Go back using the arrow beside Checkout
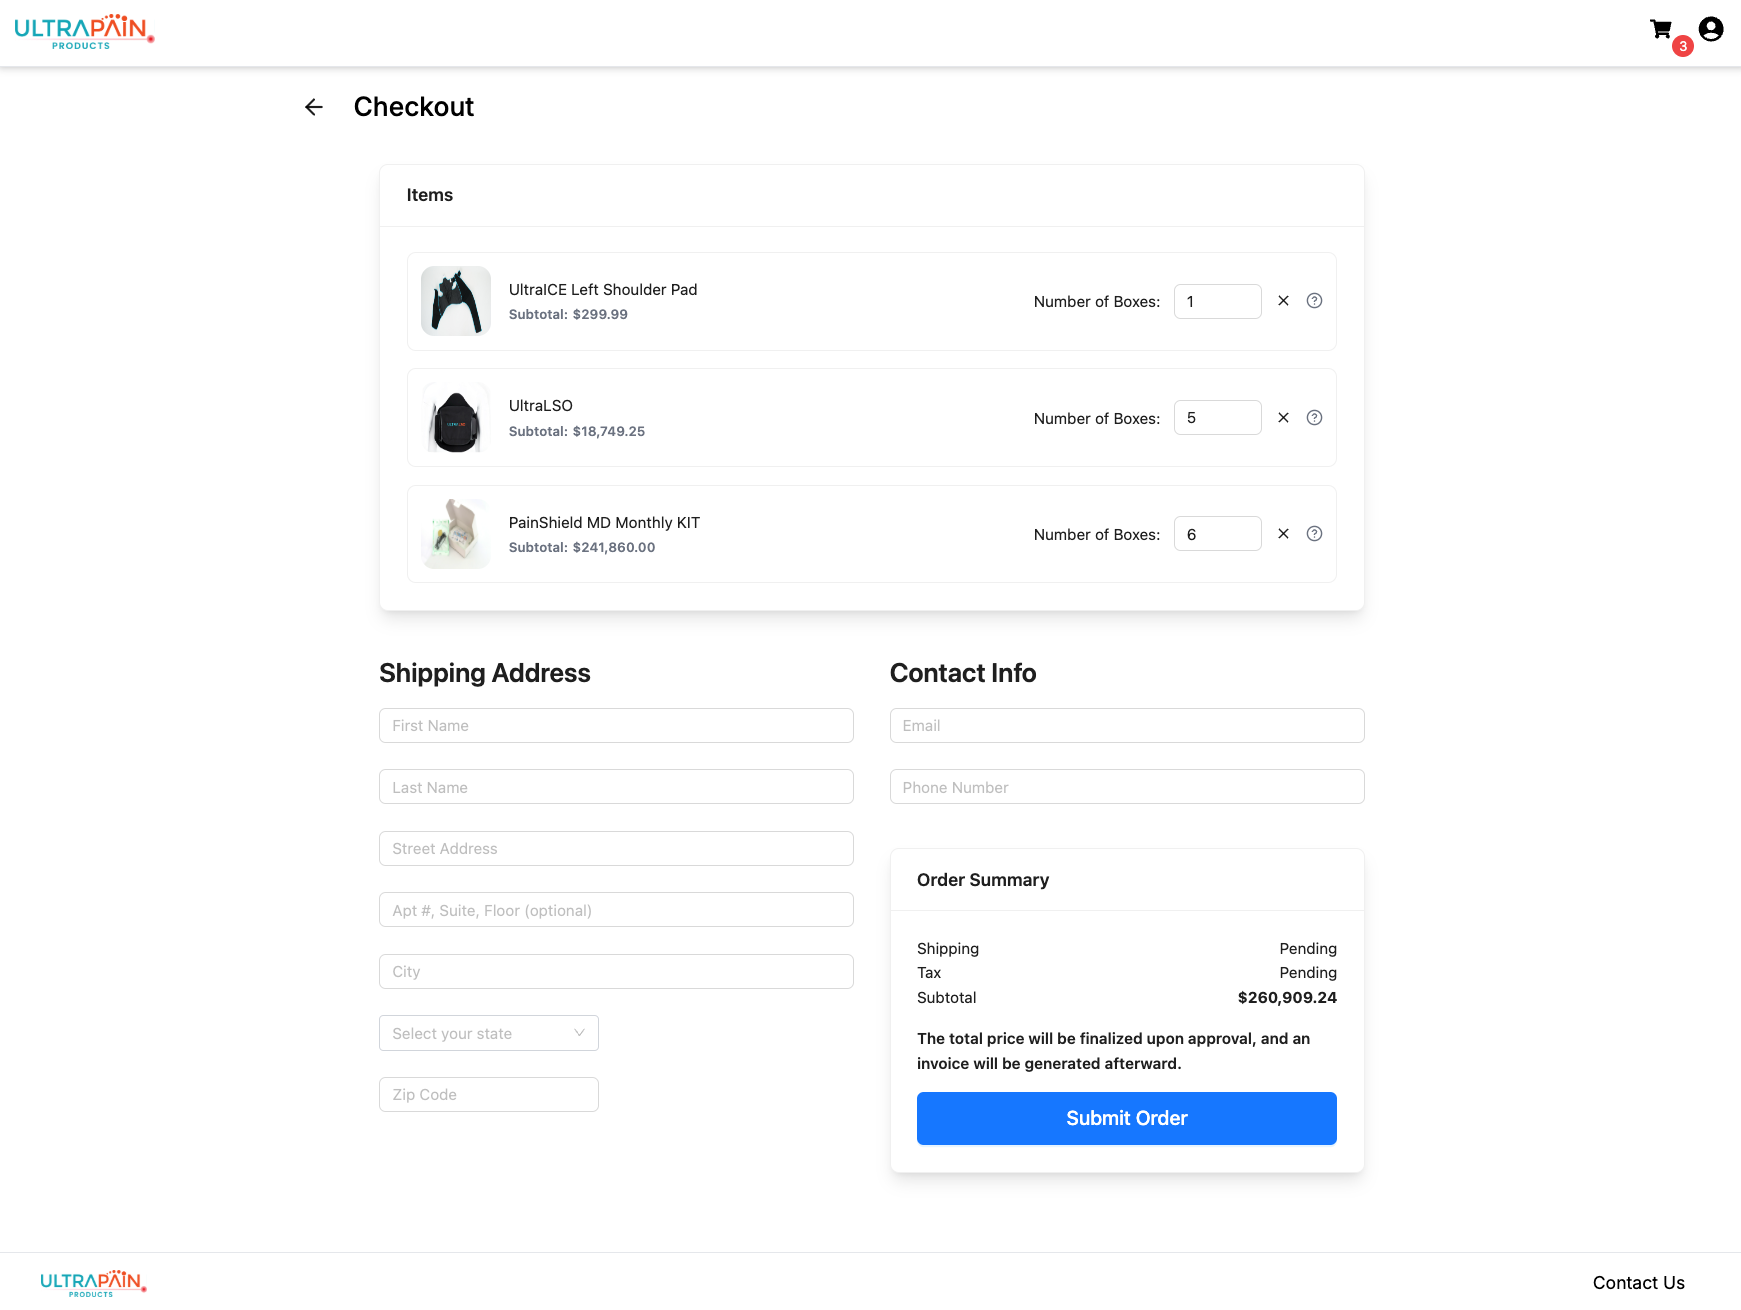Viewport: 1741px width, 1310px height. point(314,107)
